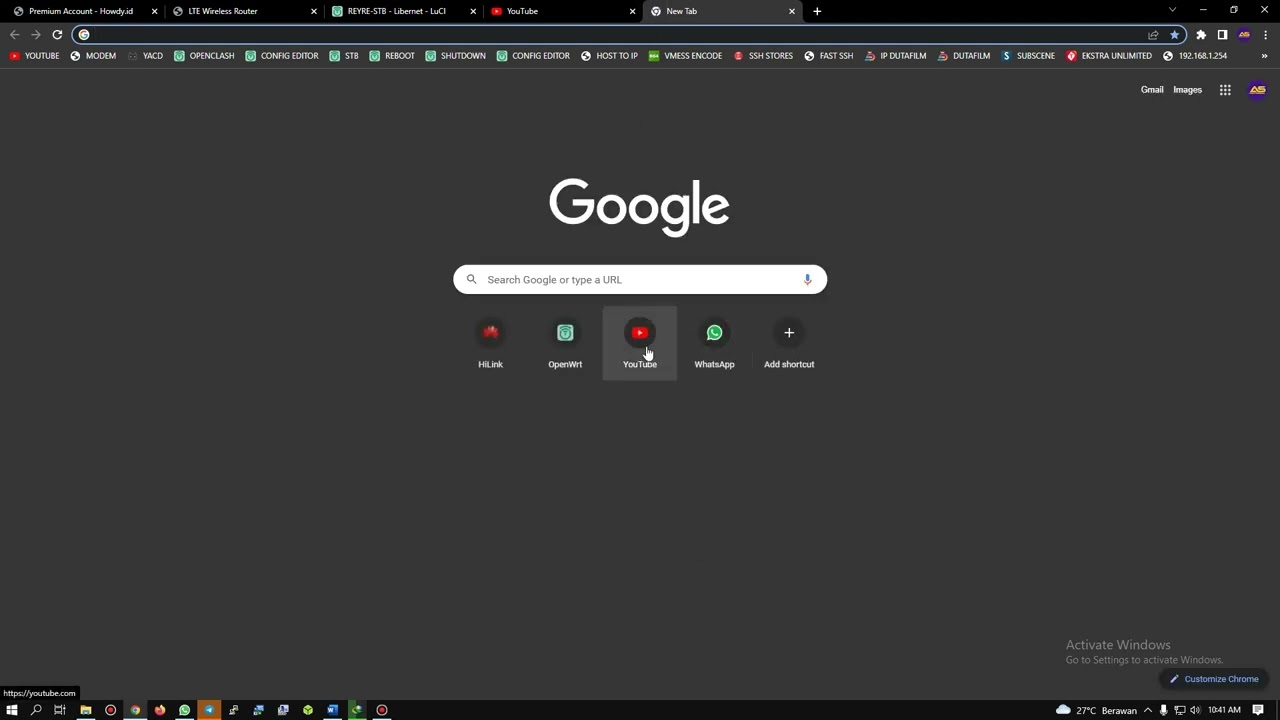Open the OpenWrt shortcut tile

pyautogui.click(x=565, y=343)
